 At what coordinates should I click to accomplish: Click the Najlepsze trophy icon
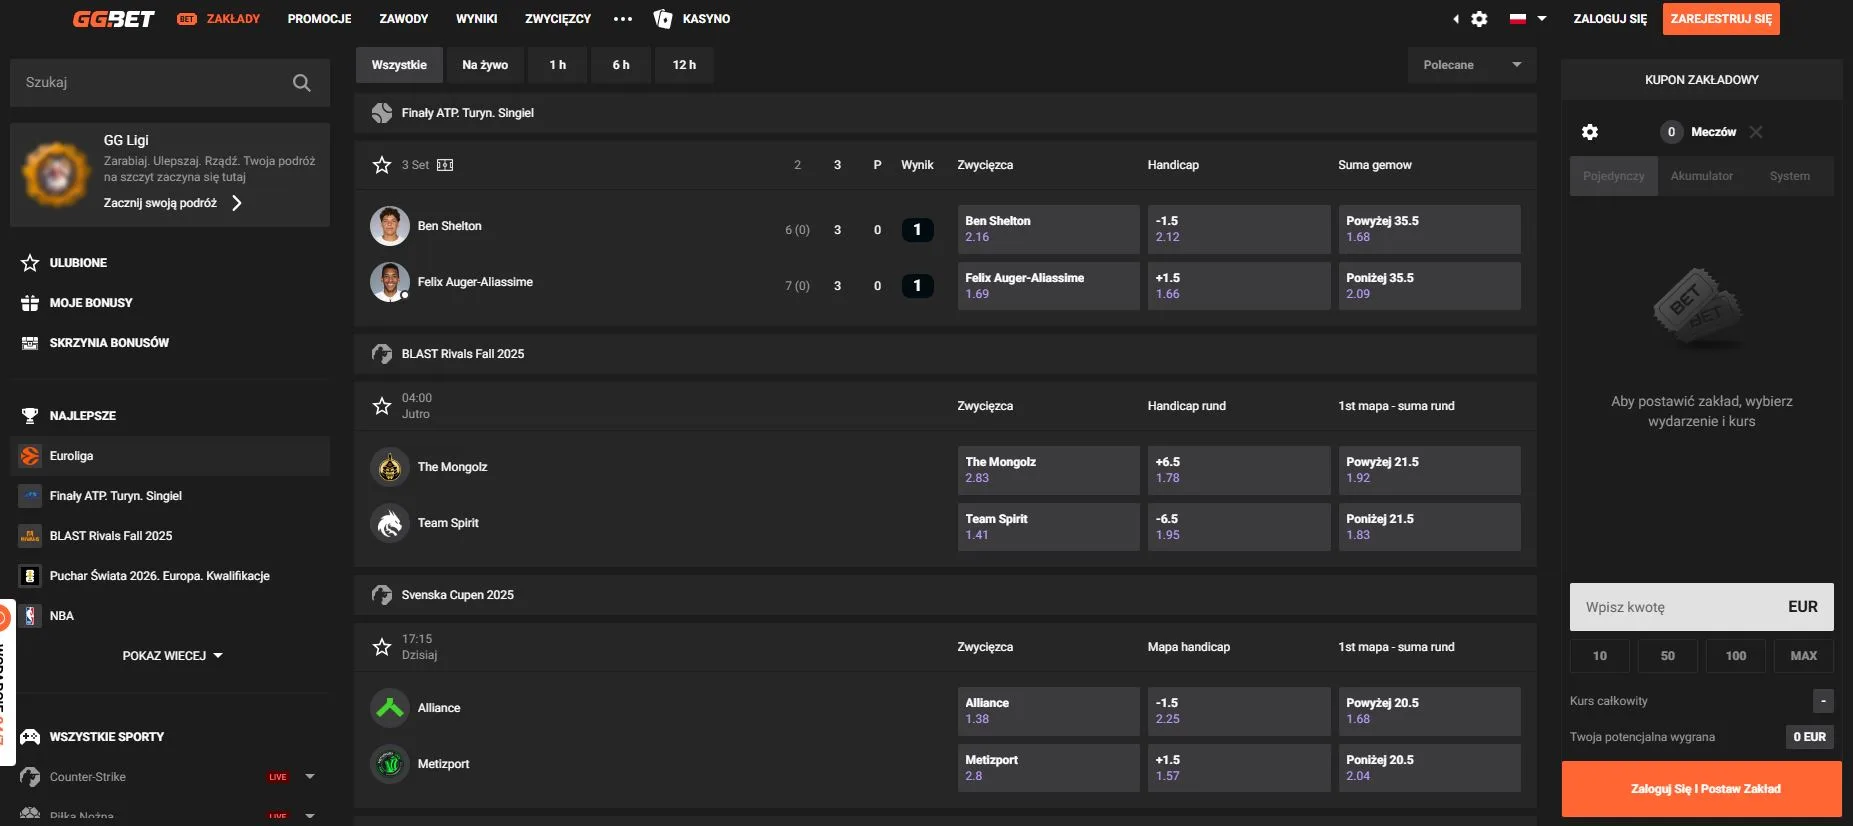point(30,416)
